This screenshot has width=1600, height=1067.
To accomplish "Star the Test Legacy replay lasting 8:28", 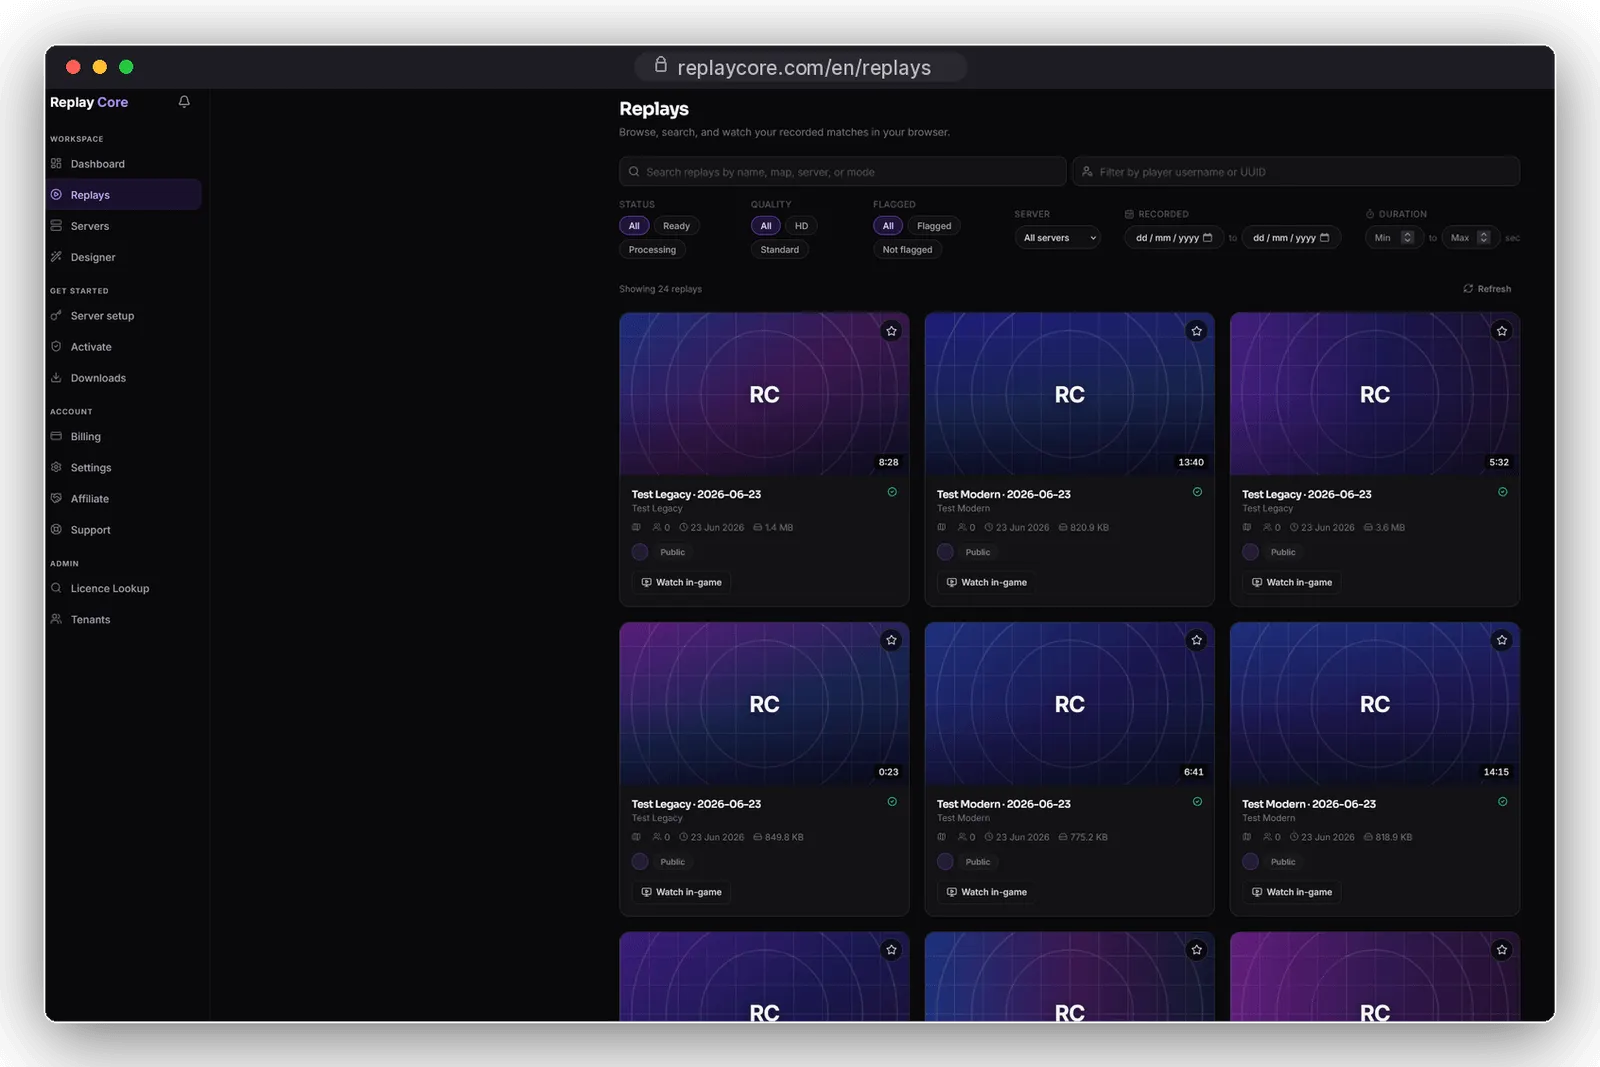I will click(x=891, y=331).
